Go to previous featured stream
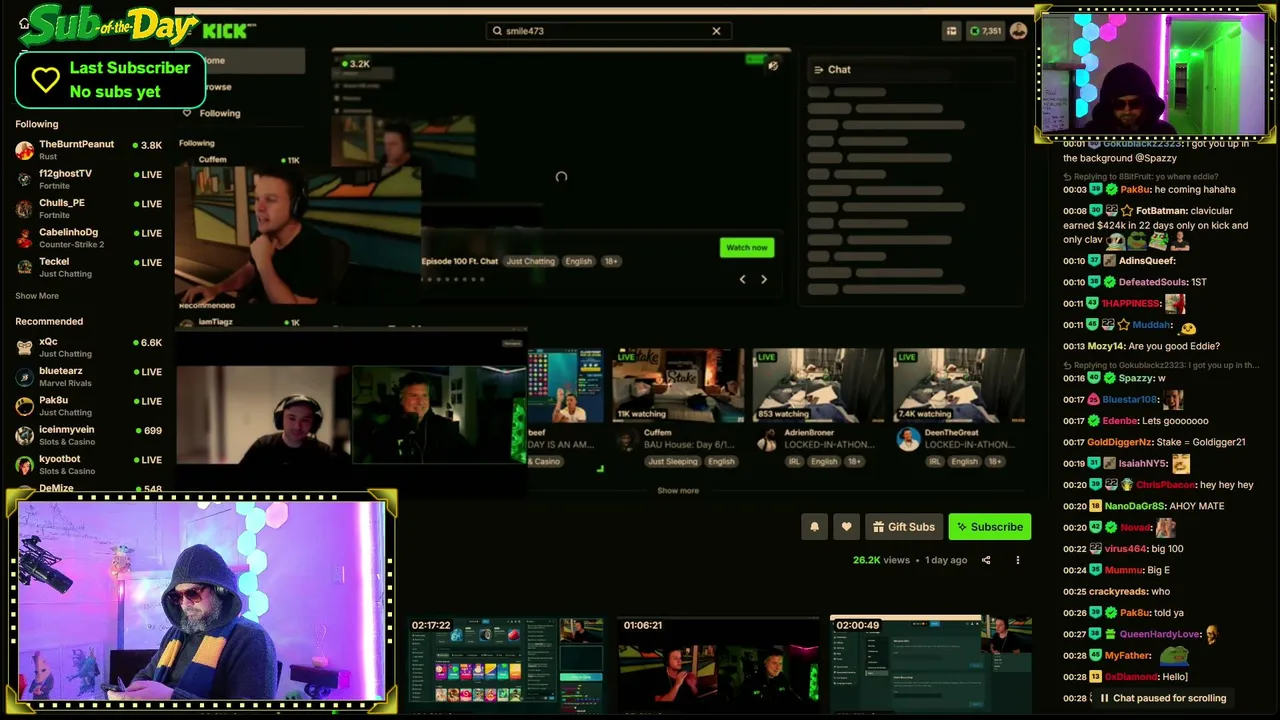Image resolution: width=1280 pixels, height=720 pixels. point(742,279)
